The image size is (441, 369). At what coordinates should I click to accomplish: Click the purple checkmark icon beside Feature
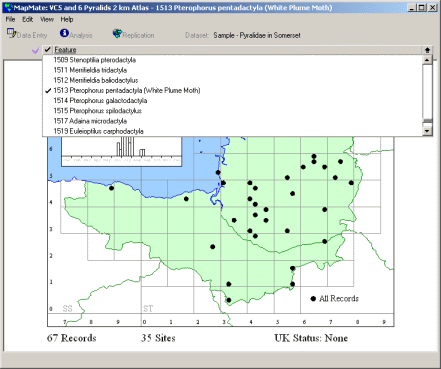[36, 50]
